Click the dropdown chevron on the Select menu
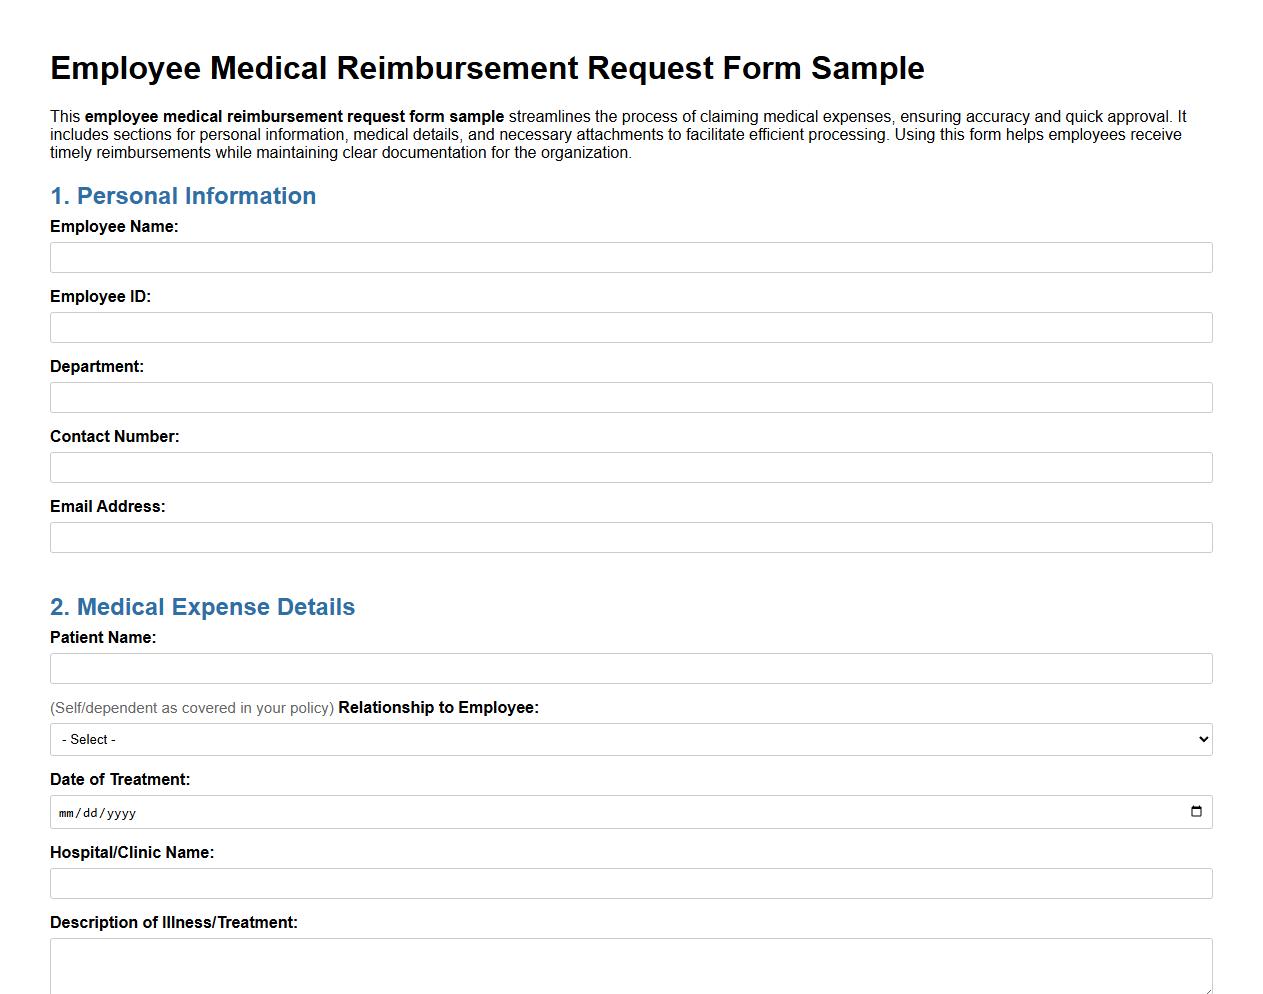1263x994 pixels. [1199, 739]
